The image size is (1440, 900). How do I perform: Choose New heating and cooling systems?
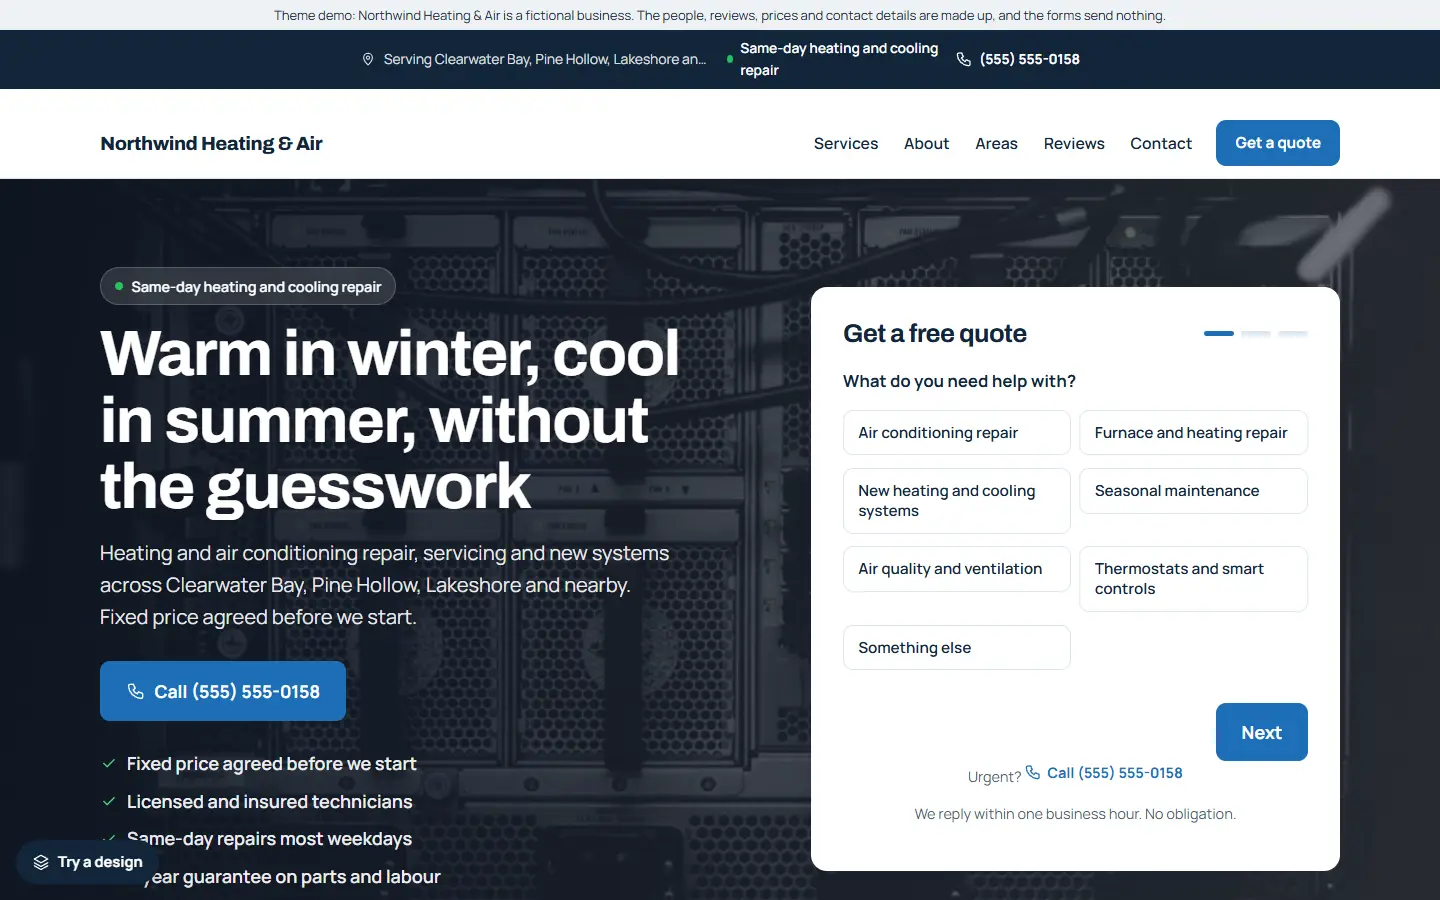coord(957,501)
